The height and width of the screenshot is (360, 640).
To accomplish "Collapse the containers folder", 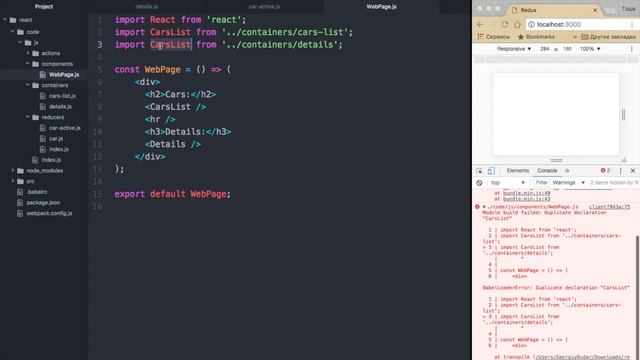I will pyautogui.click(x=28, y=85).
